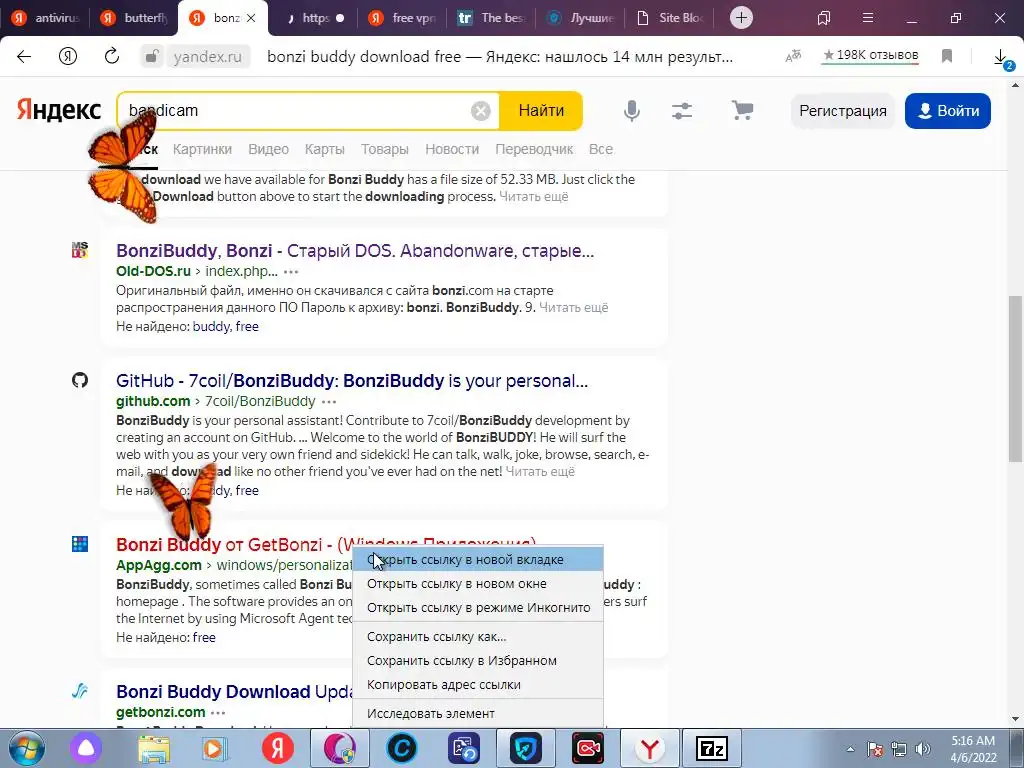Click the 198K отзывов rating link
1024x768 pixels.
pyautogui.click(x=871, y=56)
